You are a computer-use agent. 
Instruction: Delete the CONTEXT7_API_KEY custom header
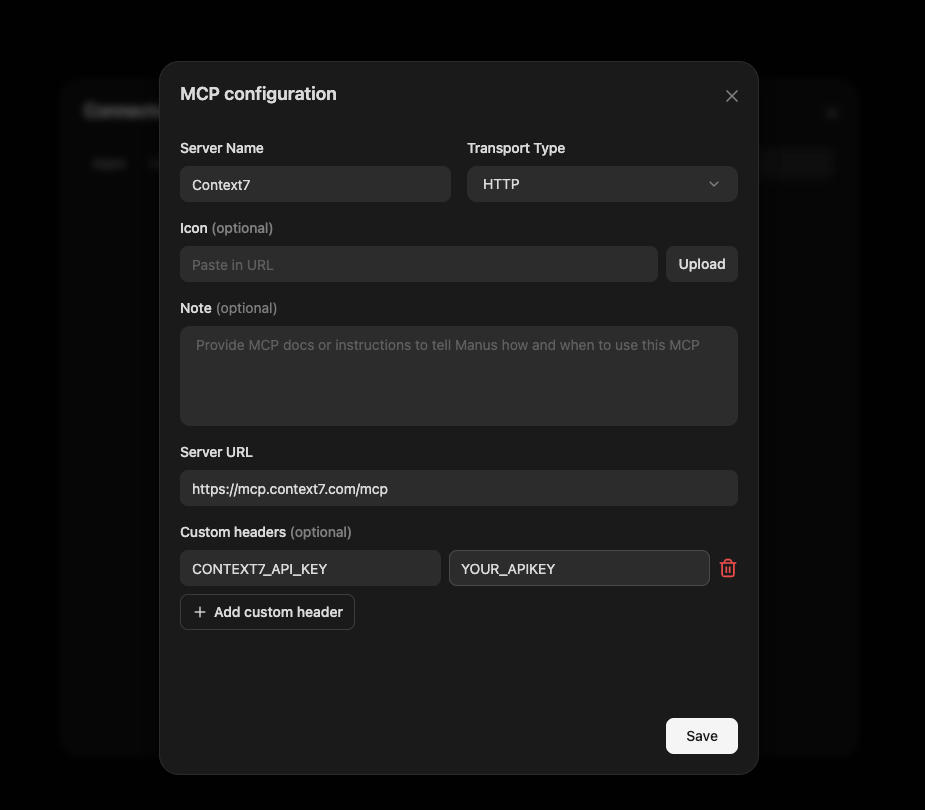(727, 568)
